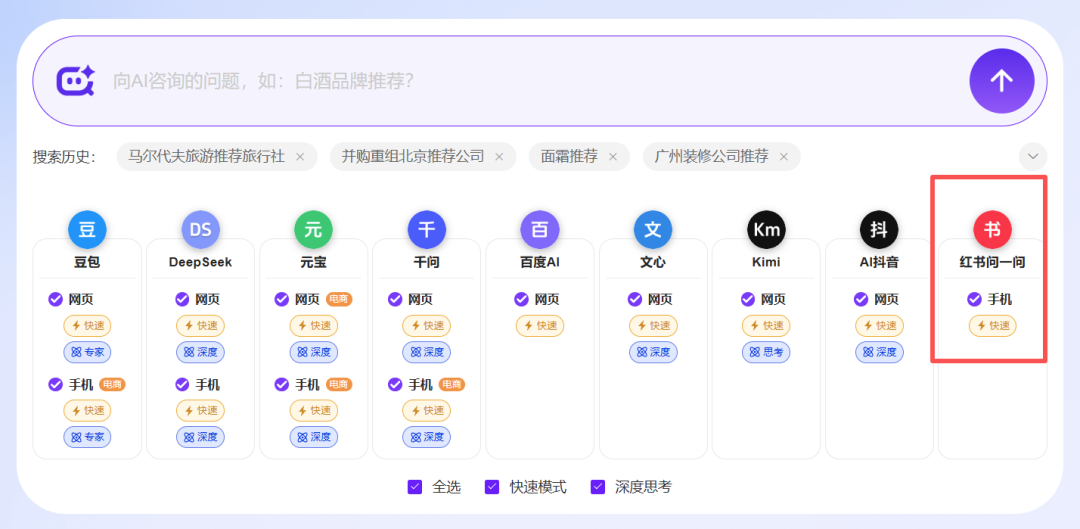Viewport: 1080px width, 529px height.
Task: Uncheck 豆包 网页 option
Action: [x=55, y=299]
